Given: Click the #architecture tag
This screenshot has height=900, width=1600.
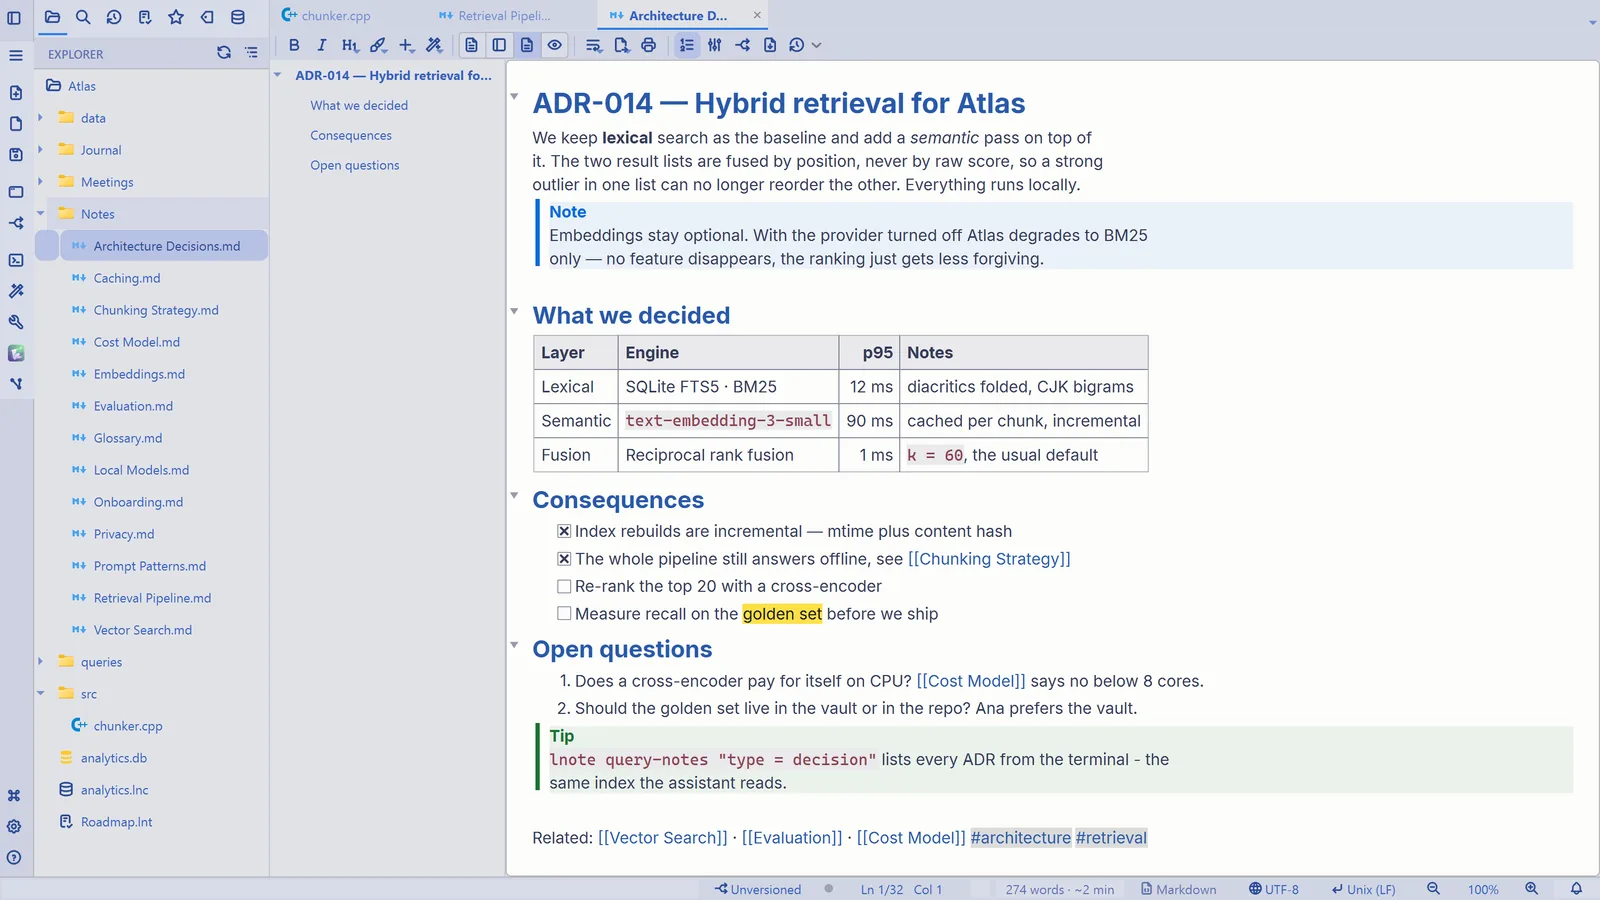Looking at the screenshot, I should tap(1021, 838).
